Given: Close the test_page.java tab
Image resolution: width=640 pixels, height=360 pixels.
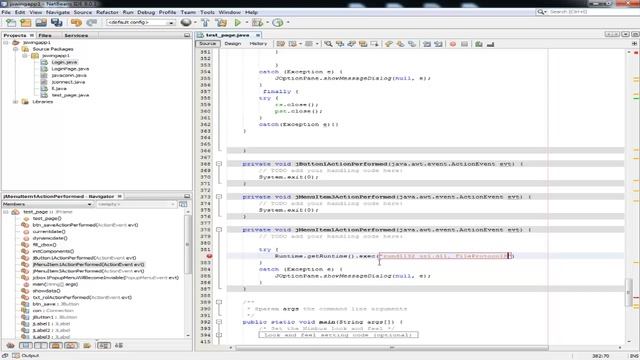Looking at the screenshot, I should pos(258,35).
